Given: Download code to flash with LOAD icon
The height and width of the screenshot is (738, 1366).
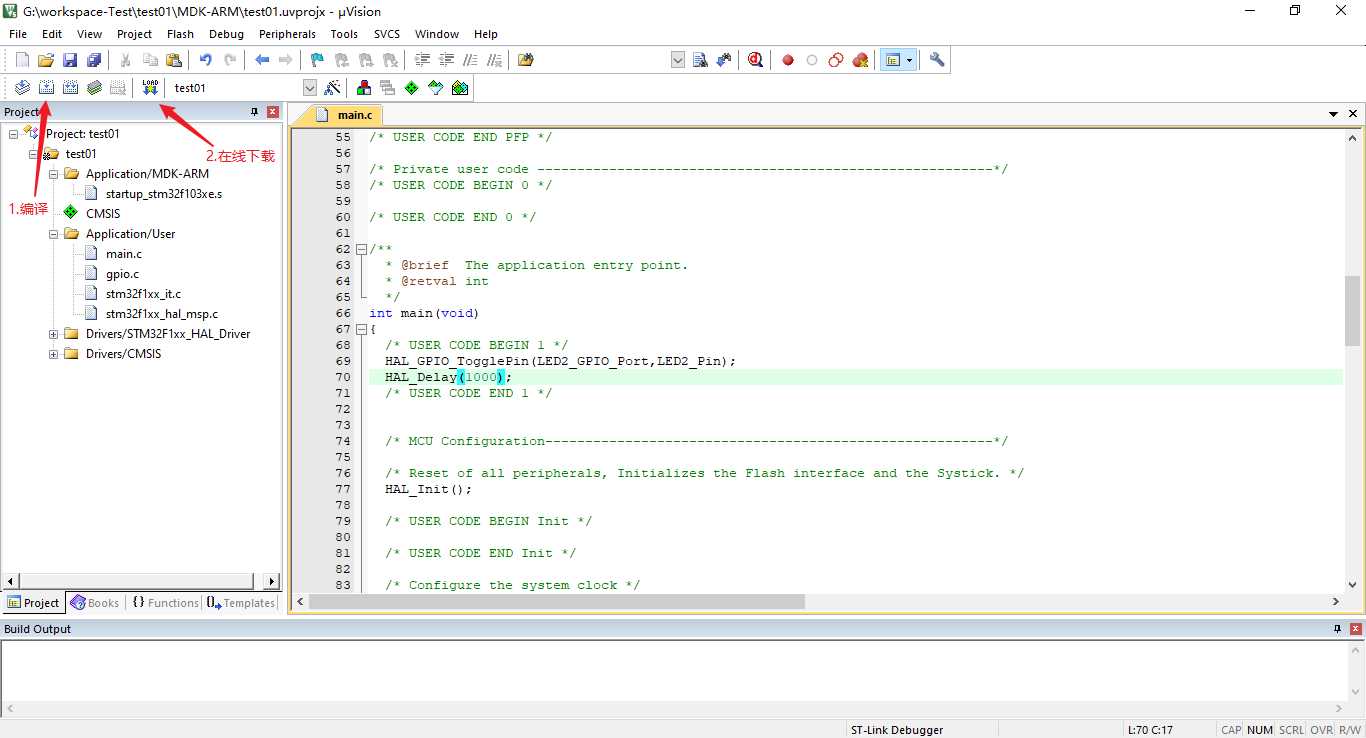Looking at the screenshot, I should (150, 88).
